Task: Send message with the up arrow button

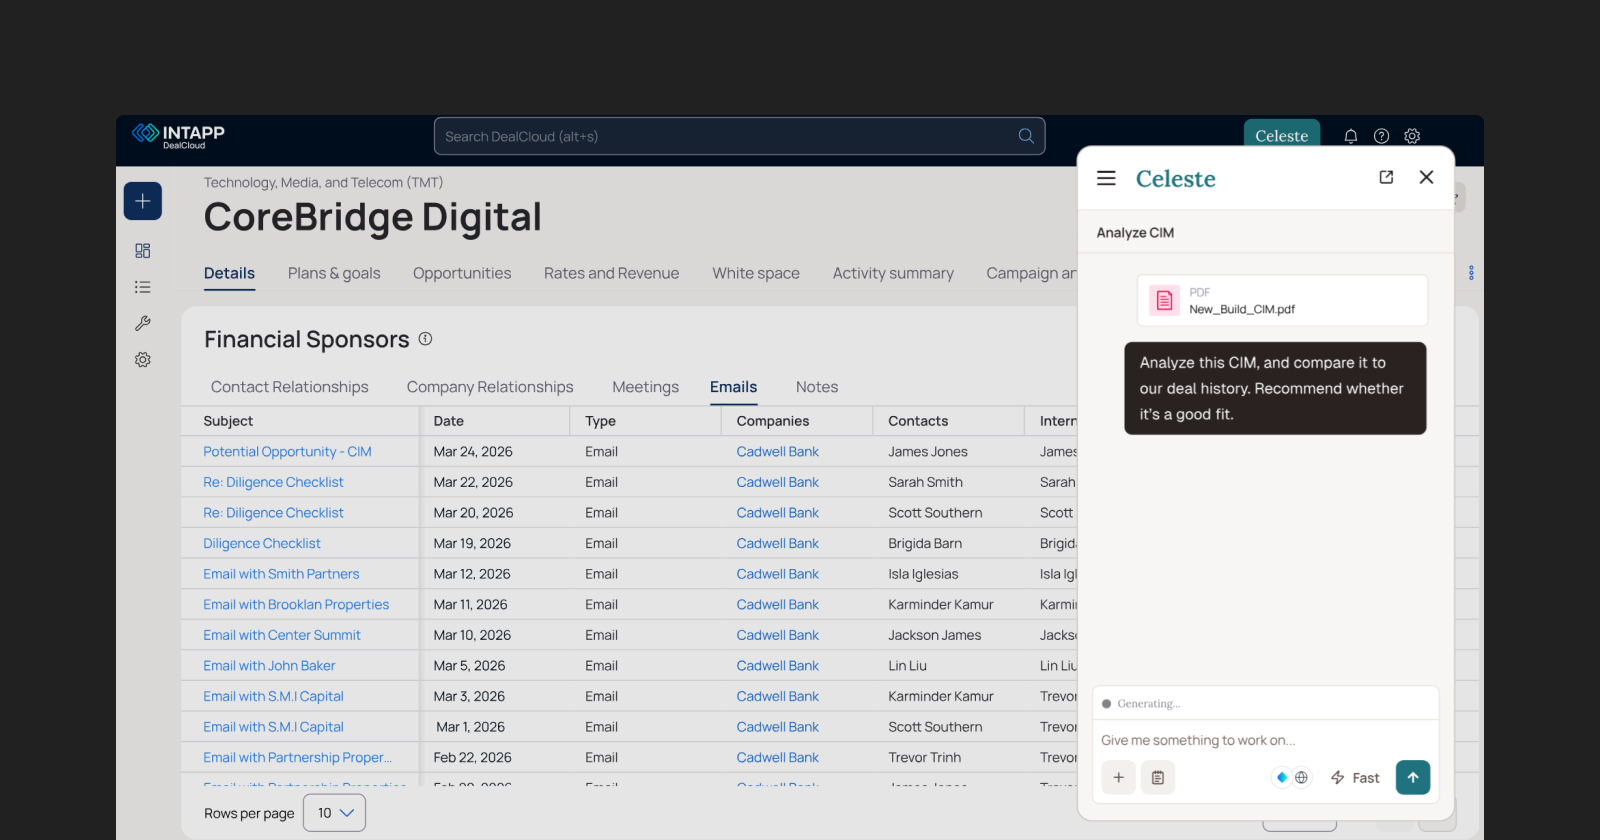Action: click(1413, 777)
